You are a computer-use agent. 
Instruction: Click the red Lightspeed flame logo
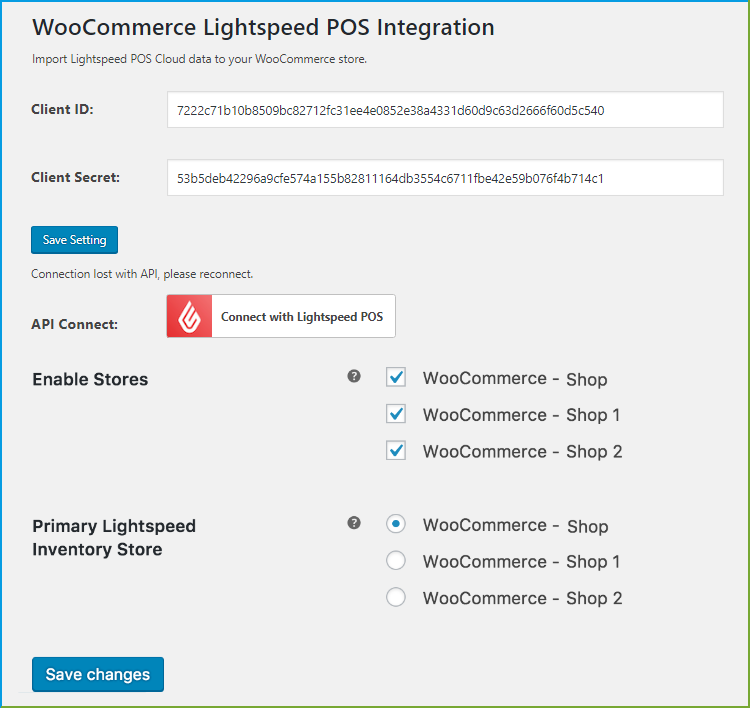pos(189,316)
